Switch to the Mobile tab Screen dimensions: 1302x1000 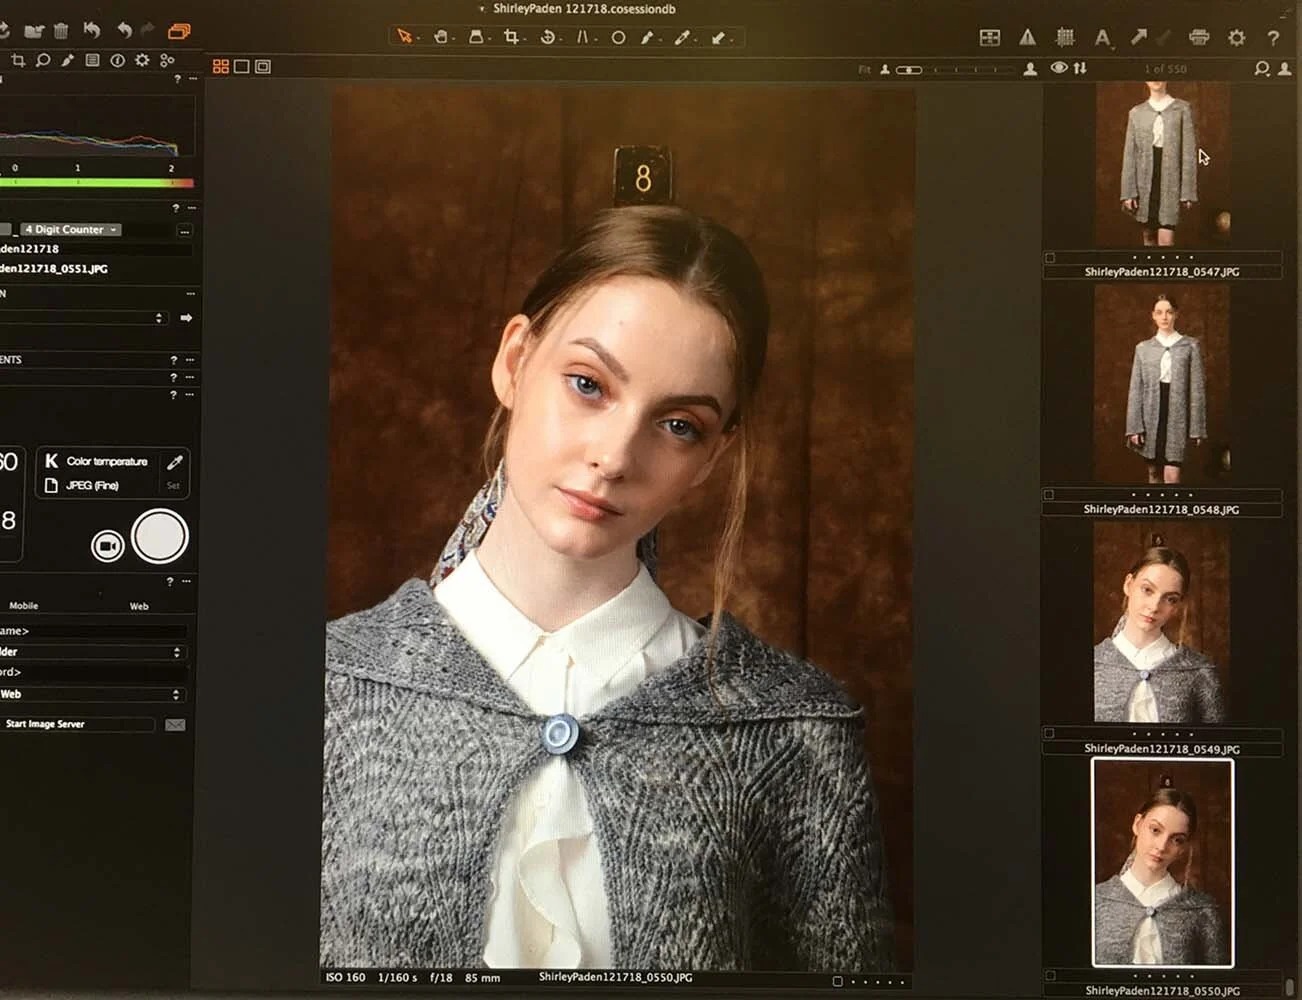(x=24, y=606)
